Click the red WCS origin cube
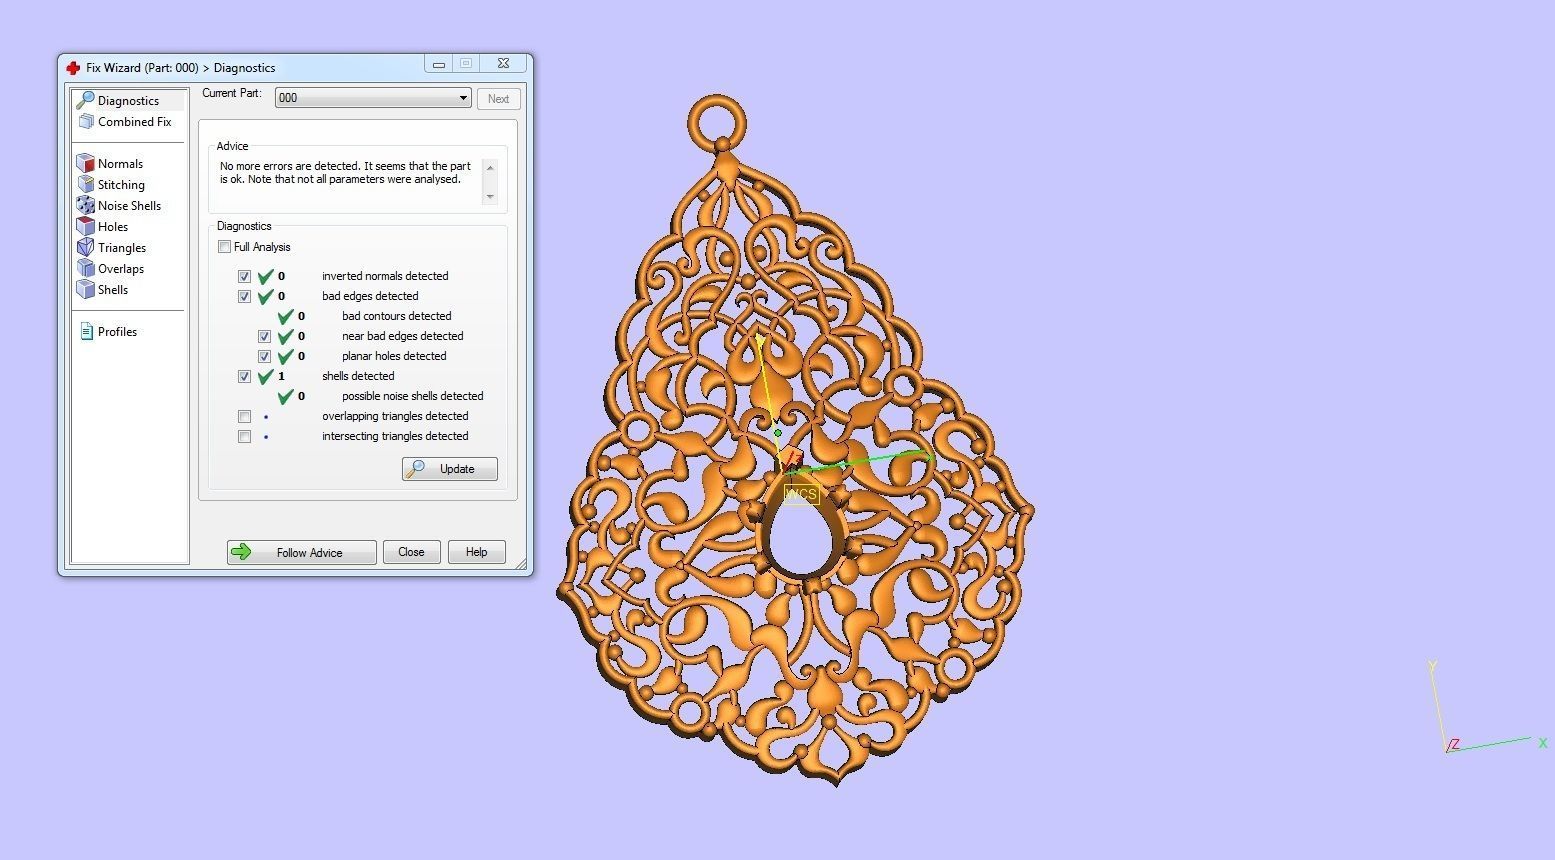 (793, 458)
